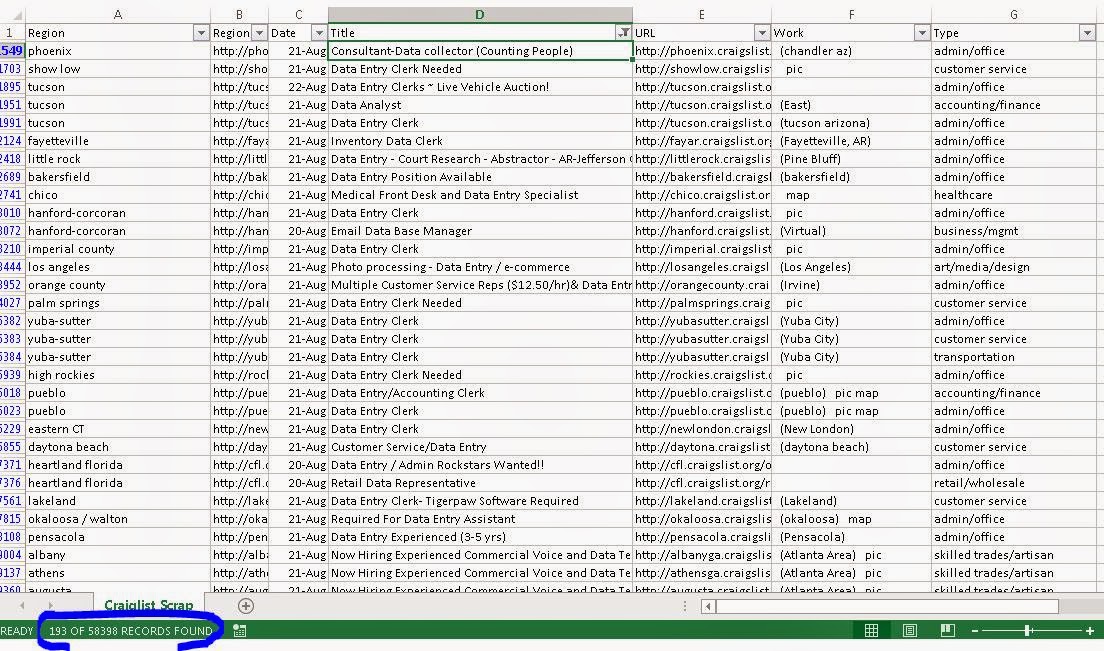Select column E header
1104x651 pixels.
(x=702, y=15)
